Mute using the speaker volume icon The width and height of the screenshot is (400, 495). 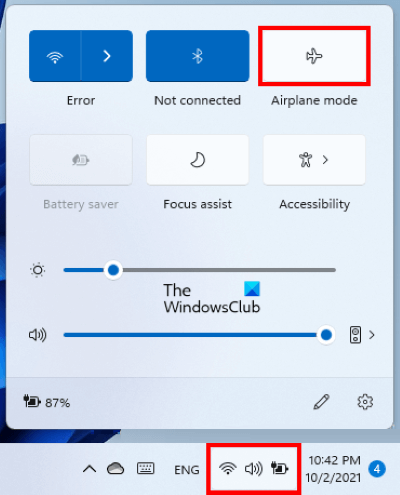coord(37,335)
